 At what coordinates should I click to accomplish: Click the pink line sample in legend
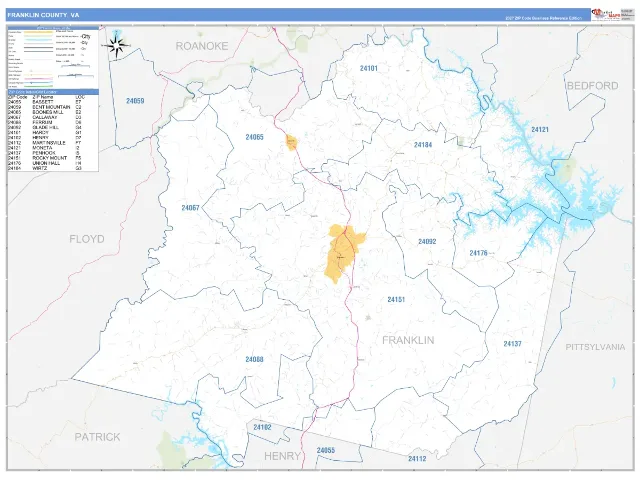38,79
